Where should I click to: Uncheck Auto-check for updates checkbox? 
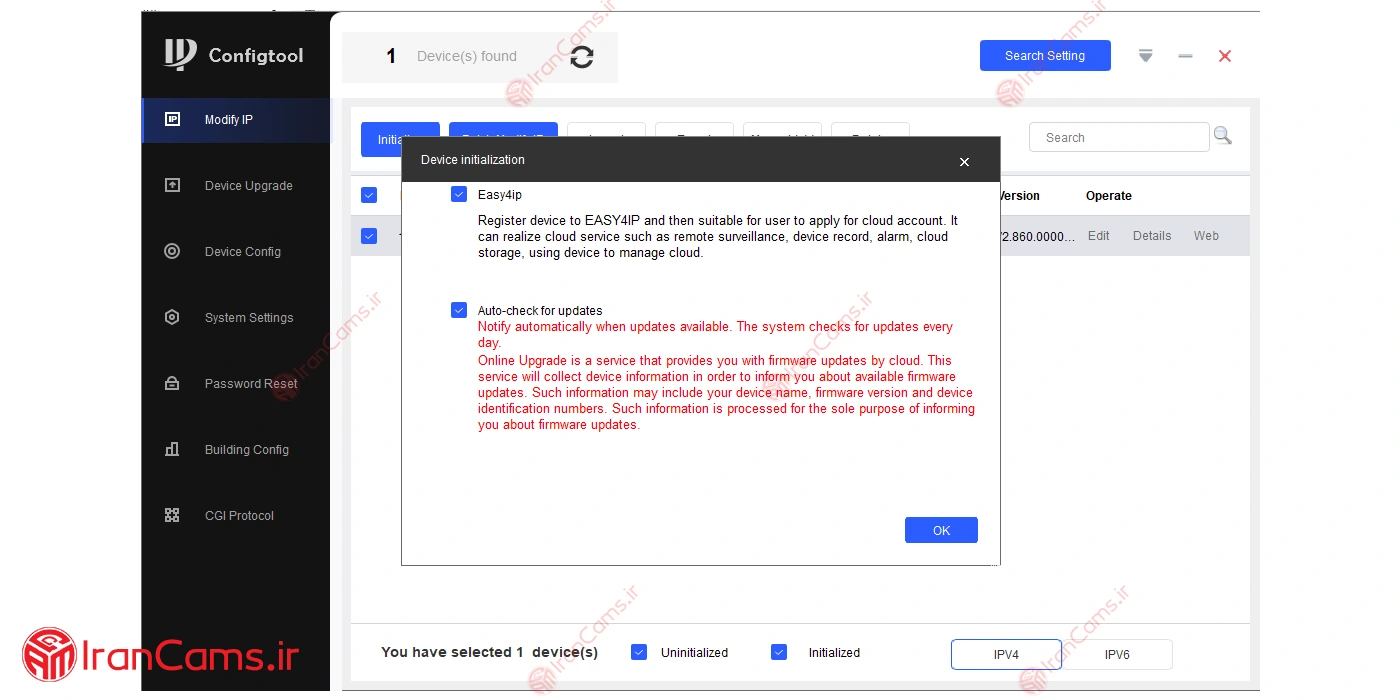(459, 310)
